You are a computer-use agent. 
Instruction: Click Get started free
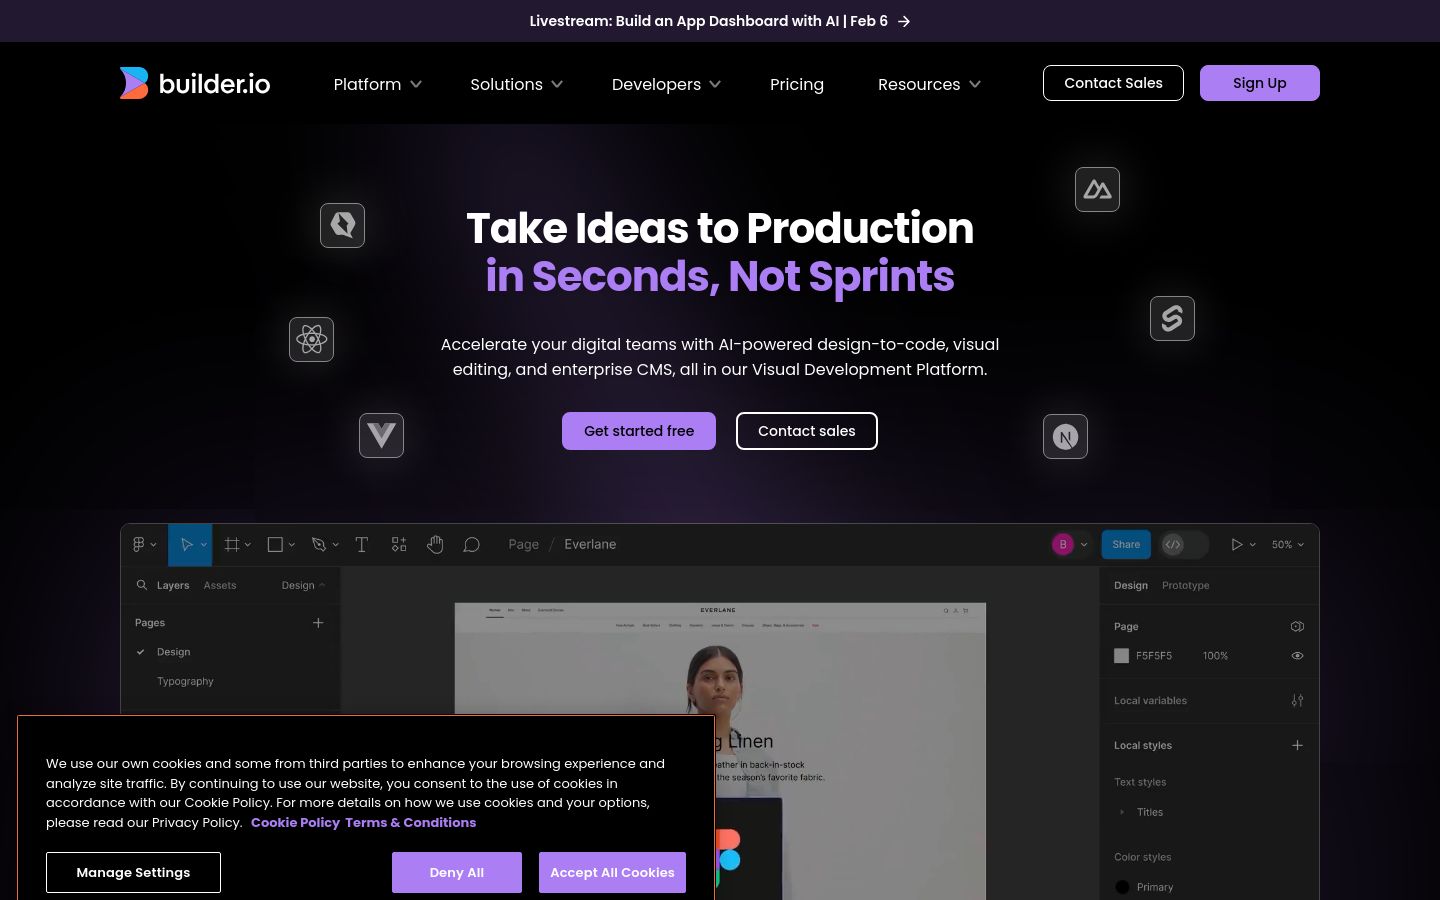pyautogui.click(x=639, y=431)
